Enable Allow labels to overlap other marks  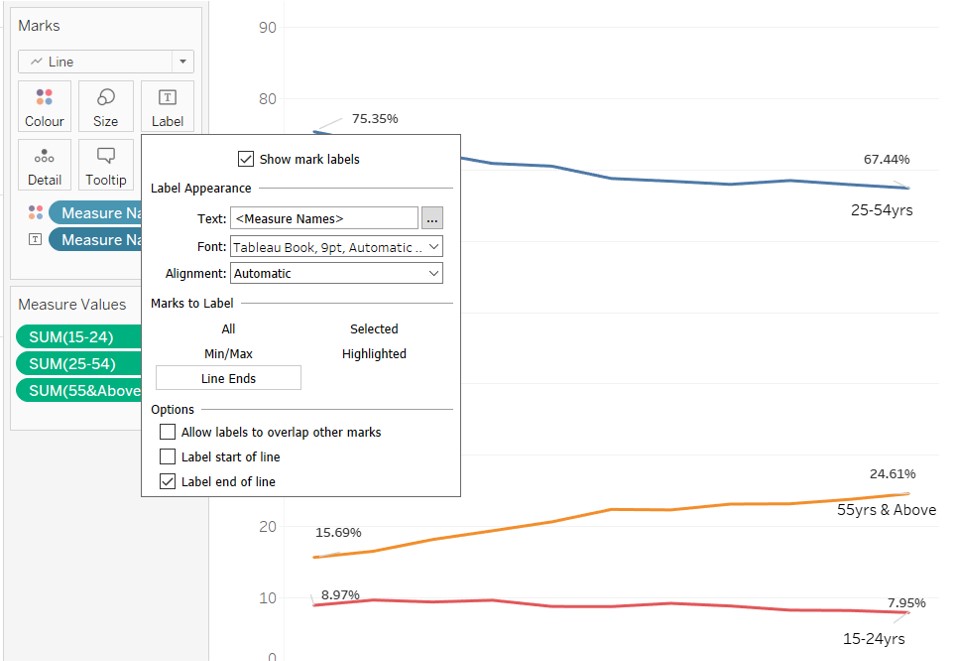[168, 431]
